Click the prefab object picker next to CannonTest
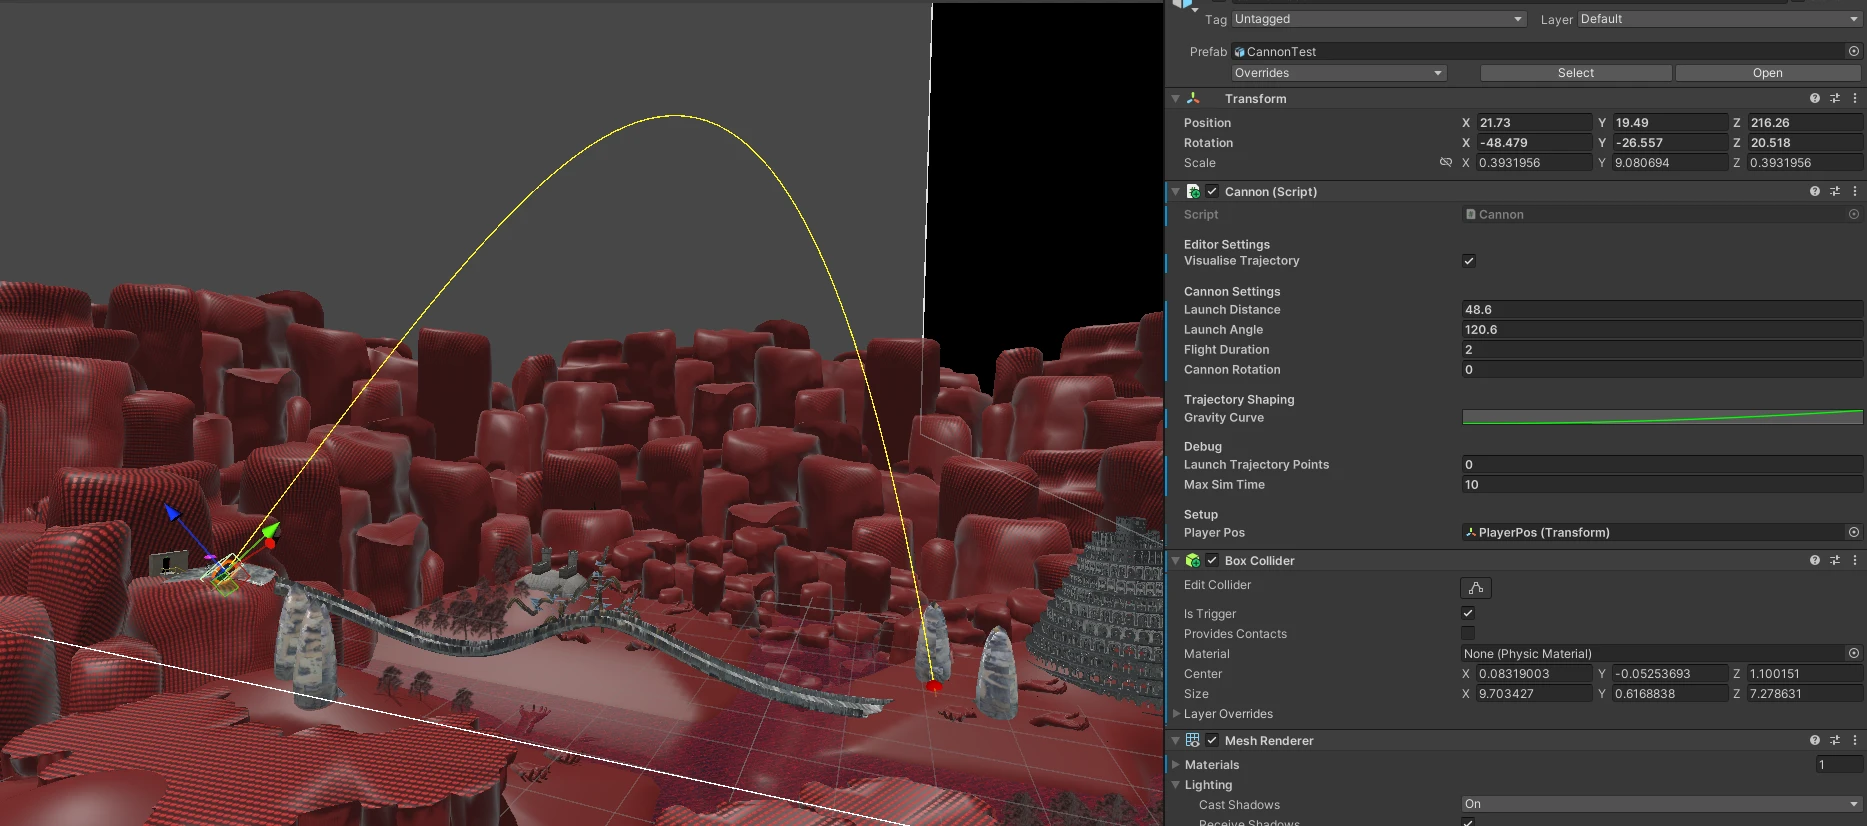The image size is (1867, 826). (x=1854, y=51)
